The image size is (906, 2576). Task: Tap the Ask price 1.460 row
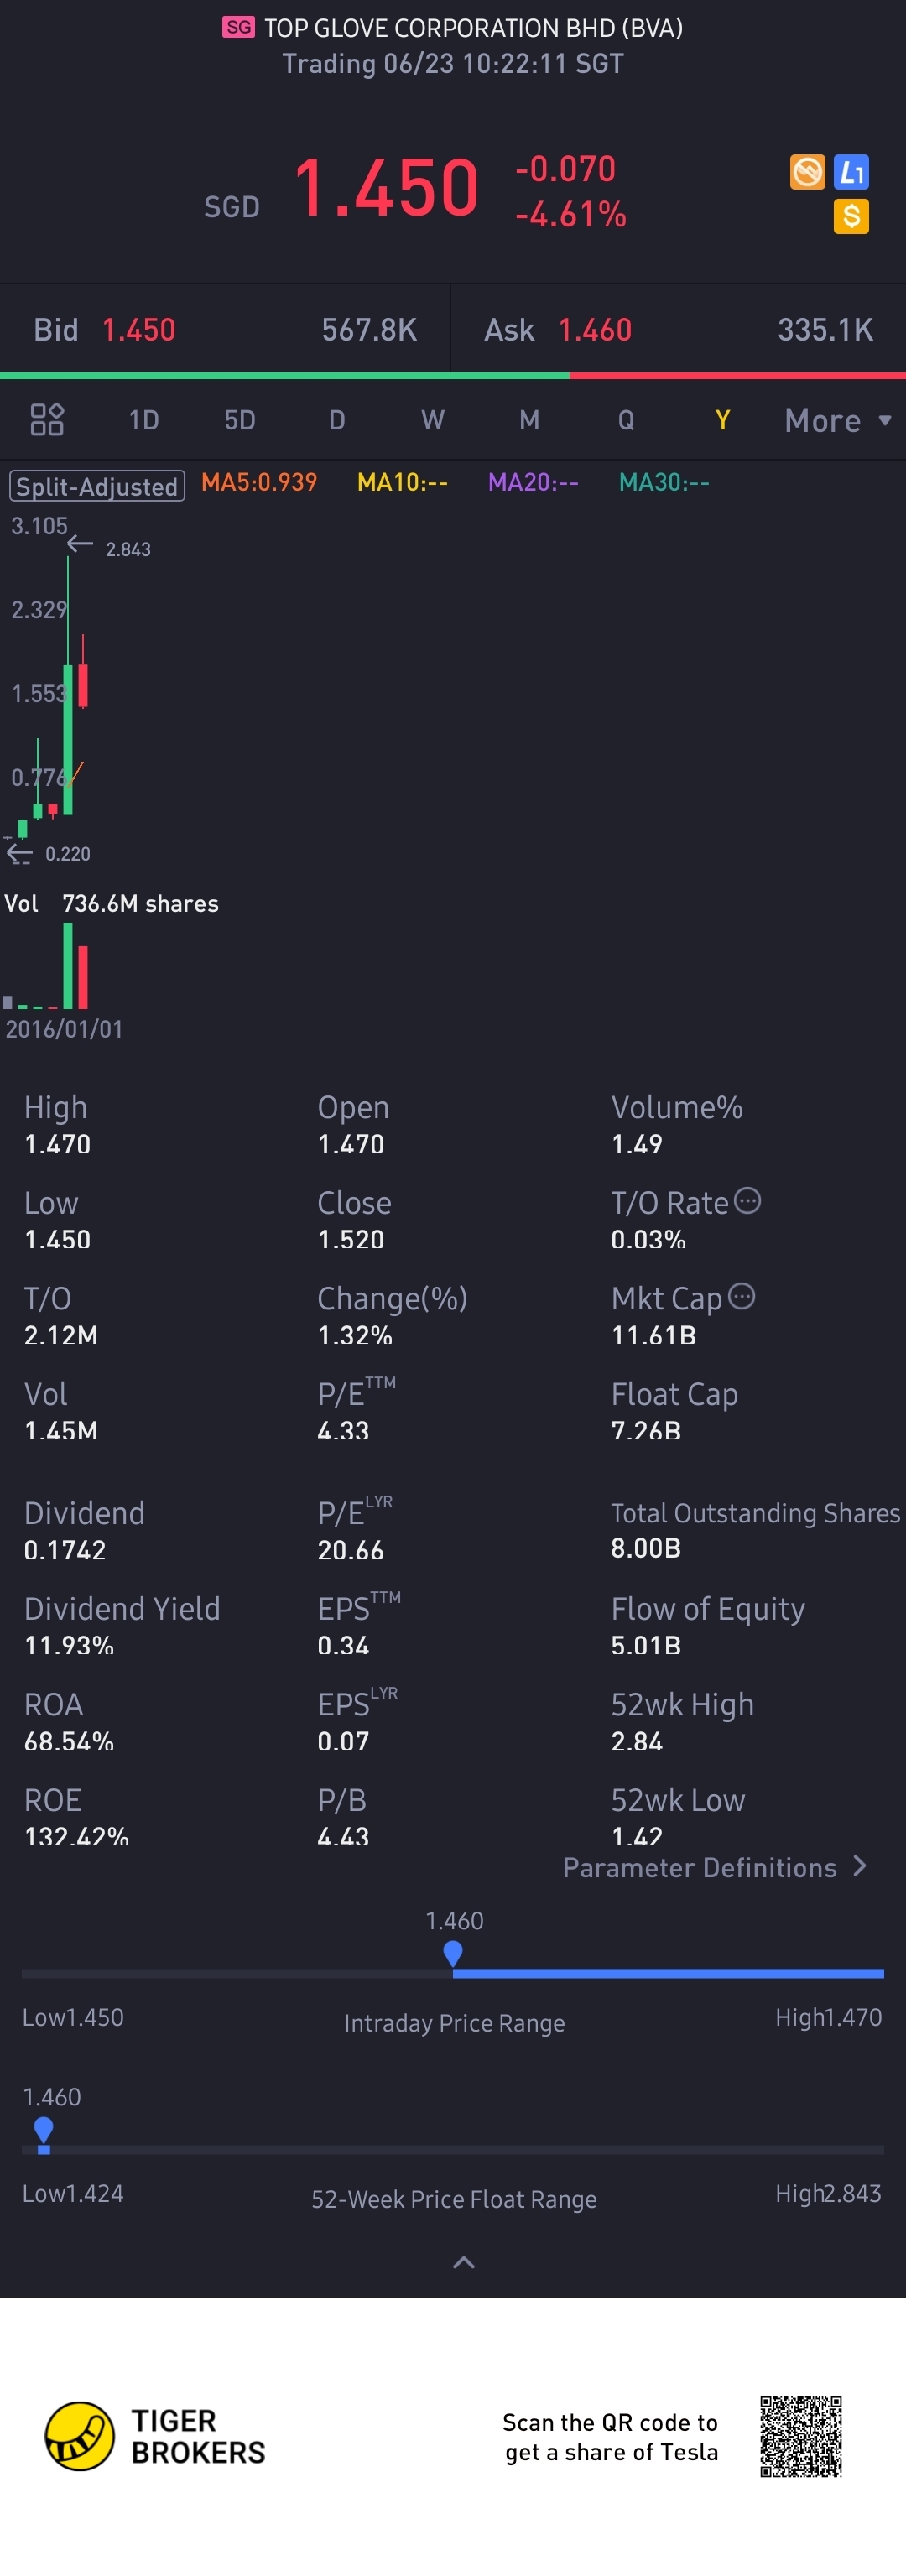678,330
